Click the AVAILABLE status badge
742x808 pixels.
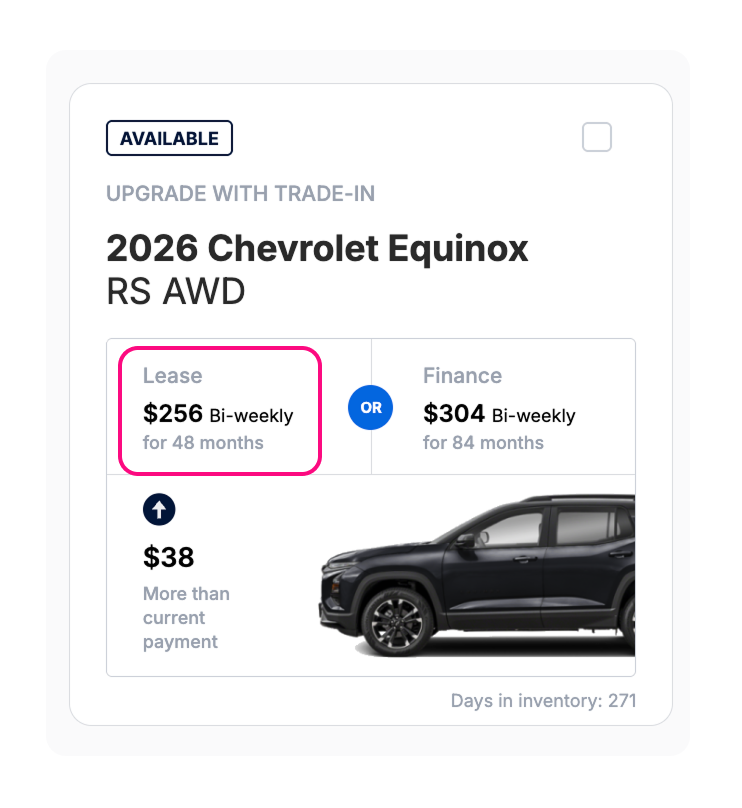[169, 139]
